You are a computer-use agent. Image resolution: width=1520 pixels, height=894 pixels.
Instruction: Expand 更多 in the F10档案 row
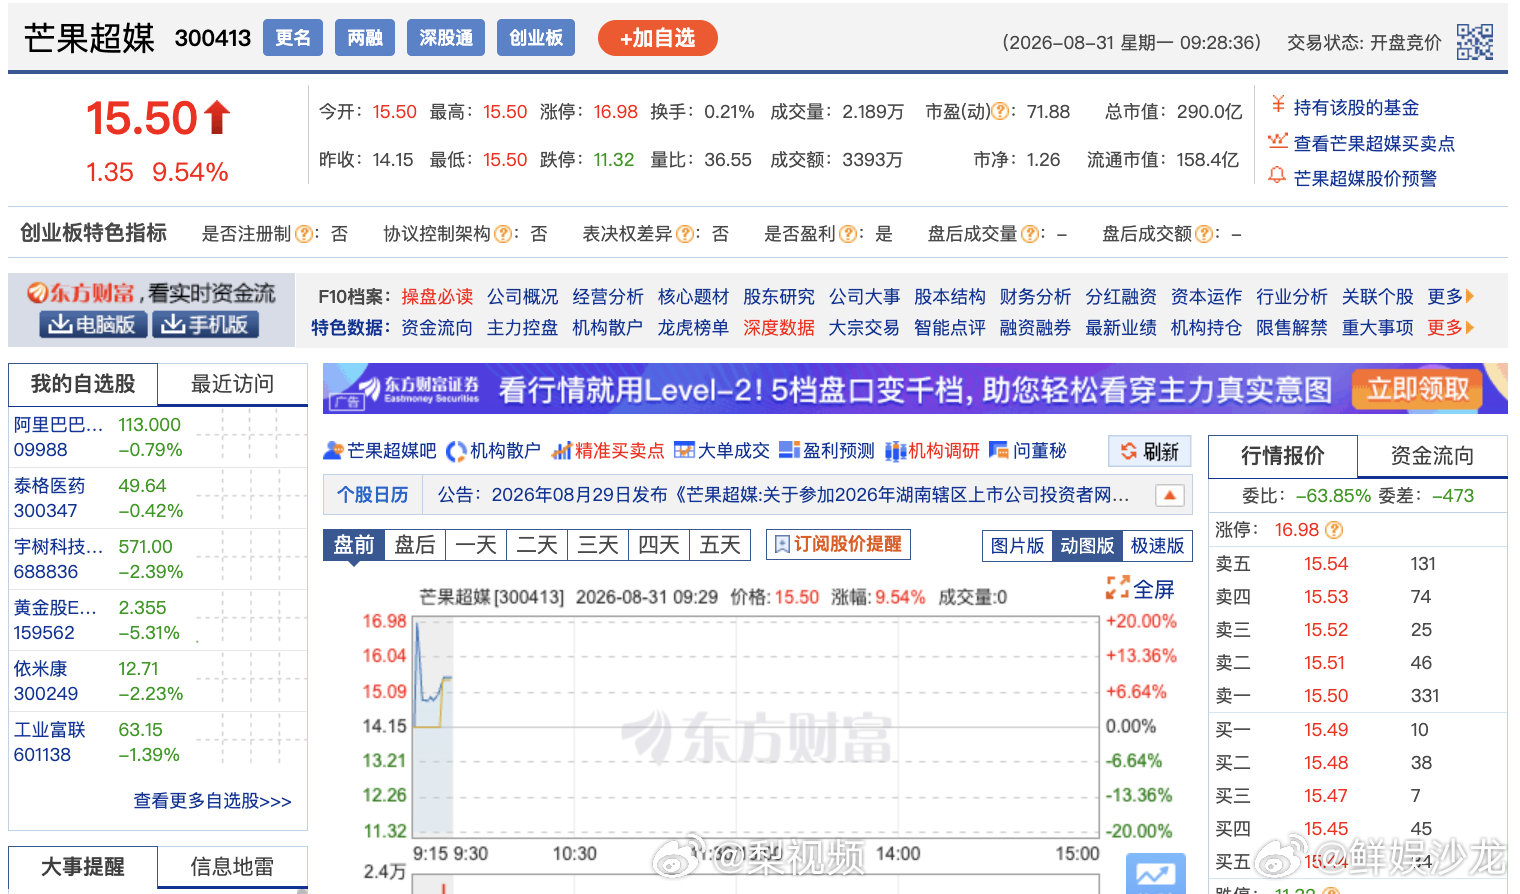(x=1450, y=297)
